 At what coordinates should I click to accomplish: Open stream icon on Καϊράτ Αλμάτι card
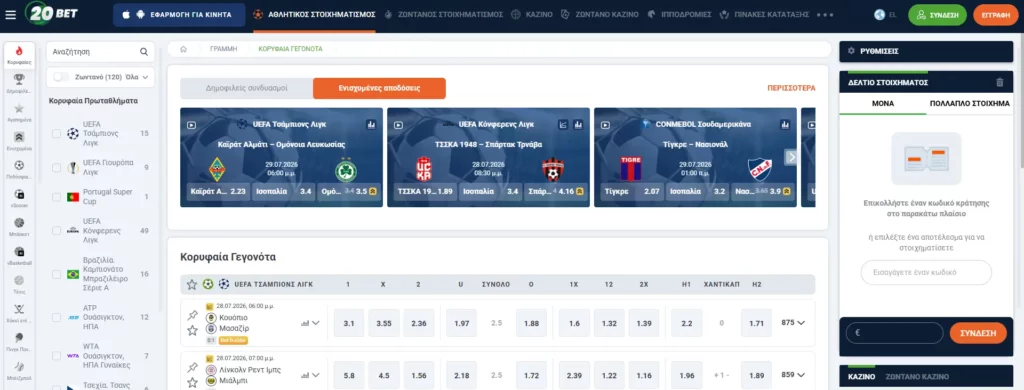[191, 124]
